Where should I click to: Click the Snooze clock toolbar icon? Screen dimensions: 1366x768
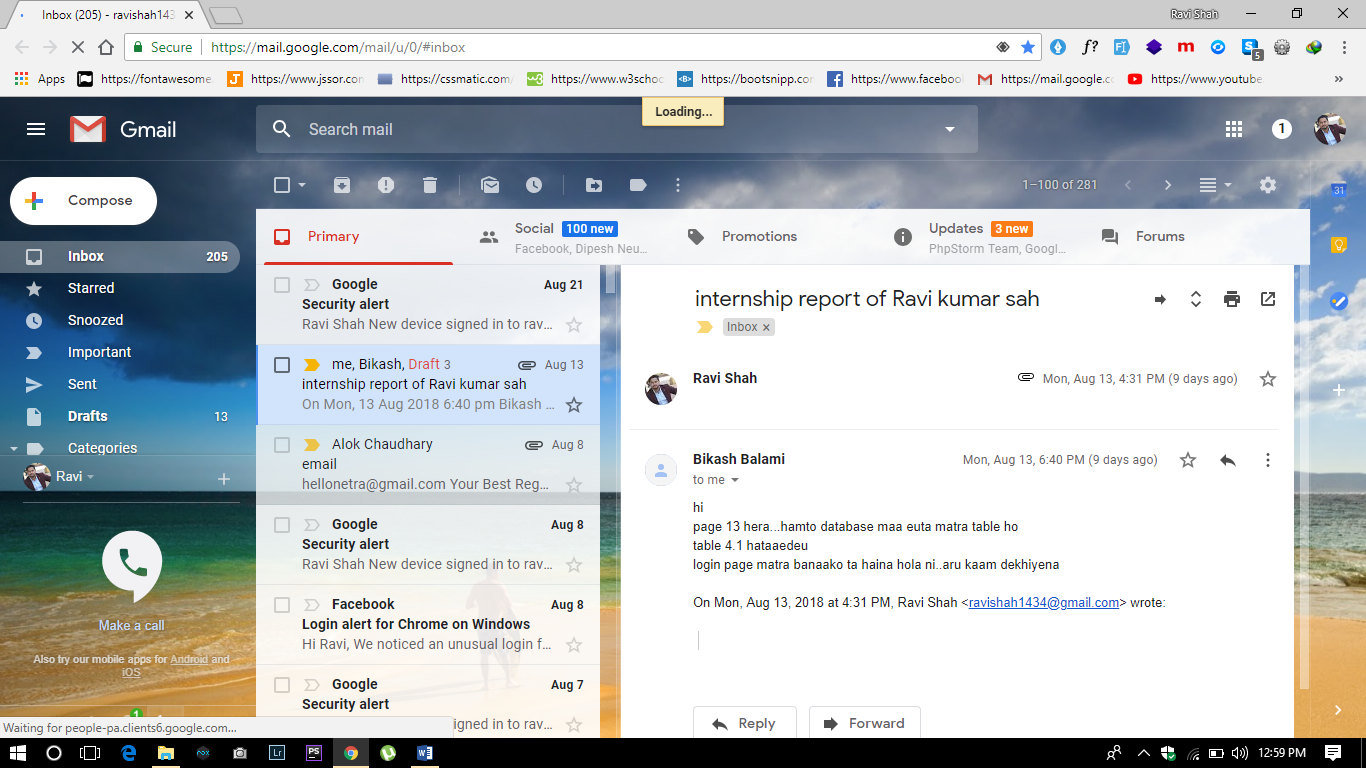coord(534,185)
